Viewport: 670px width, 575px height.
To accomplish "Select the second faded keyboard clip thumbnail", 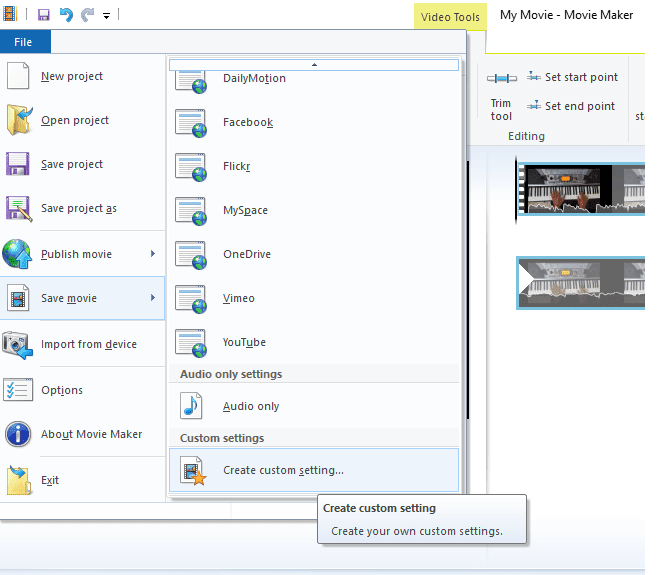I will tap(581, 283).
